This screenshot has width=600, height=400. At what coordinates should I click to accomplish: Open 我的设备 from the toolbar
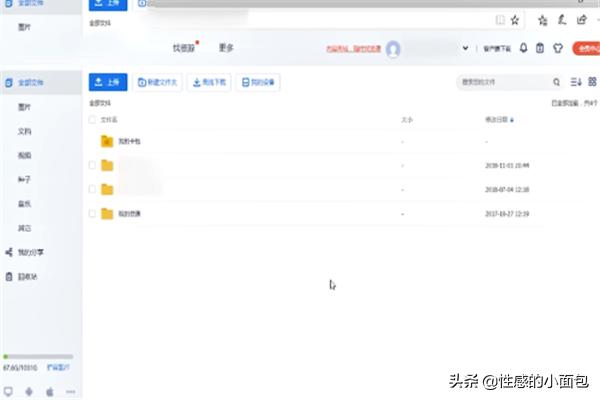(x=256, y=82)
